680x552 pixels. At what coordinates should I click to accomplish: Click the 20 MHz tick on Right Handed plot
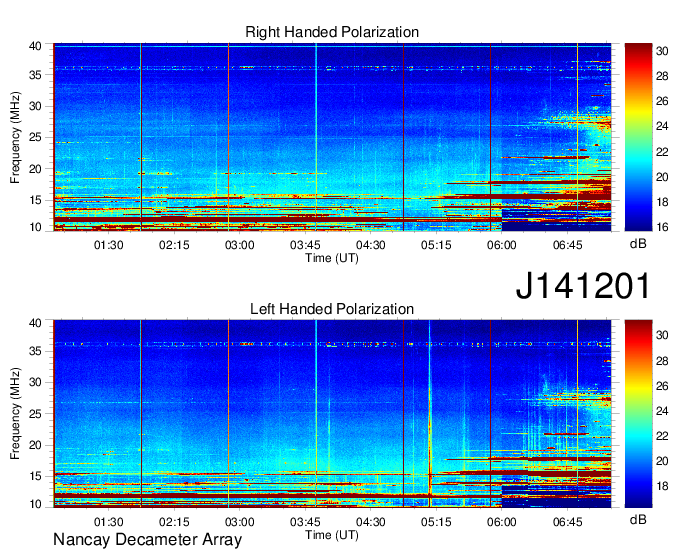pos(35,169)
